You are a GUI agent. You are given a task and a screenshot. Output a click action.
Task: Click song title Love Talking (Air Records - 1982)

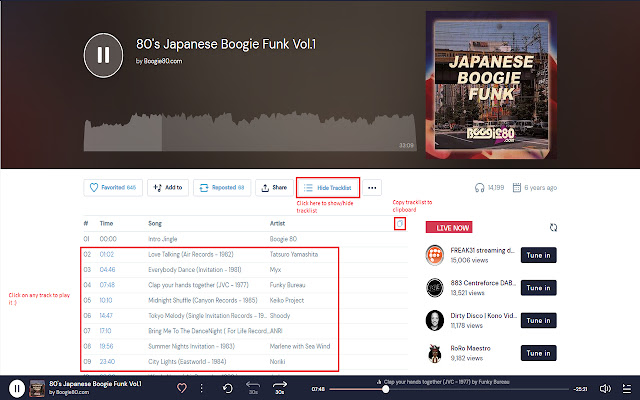[x=191, y=254]
